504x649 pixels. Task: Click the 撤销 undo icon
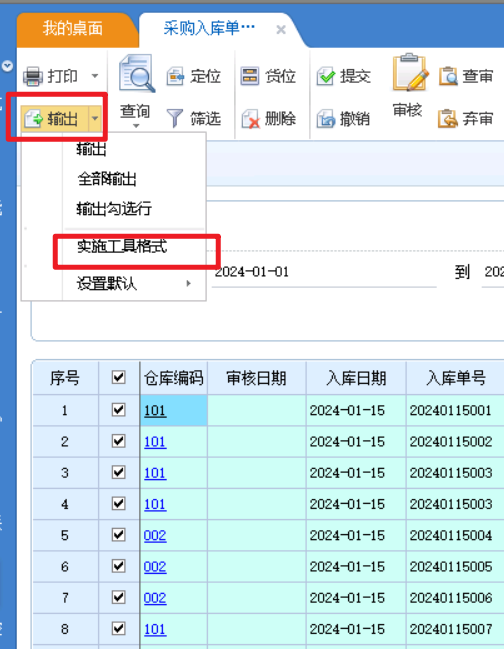[326, 119]
